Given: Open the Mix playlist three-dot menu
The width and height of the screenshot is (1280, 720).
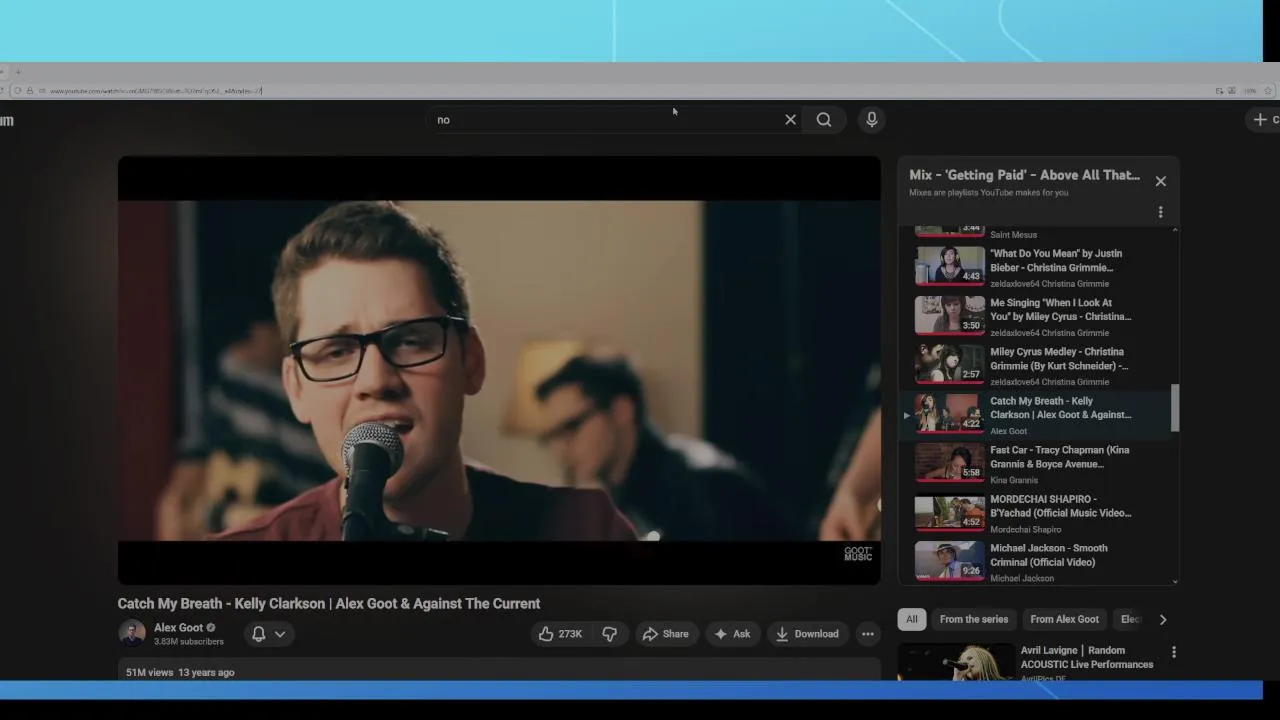Looking at the screenshot, I should click(x=1161, y=212).
